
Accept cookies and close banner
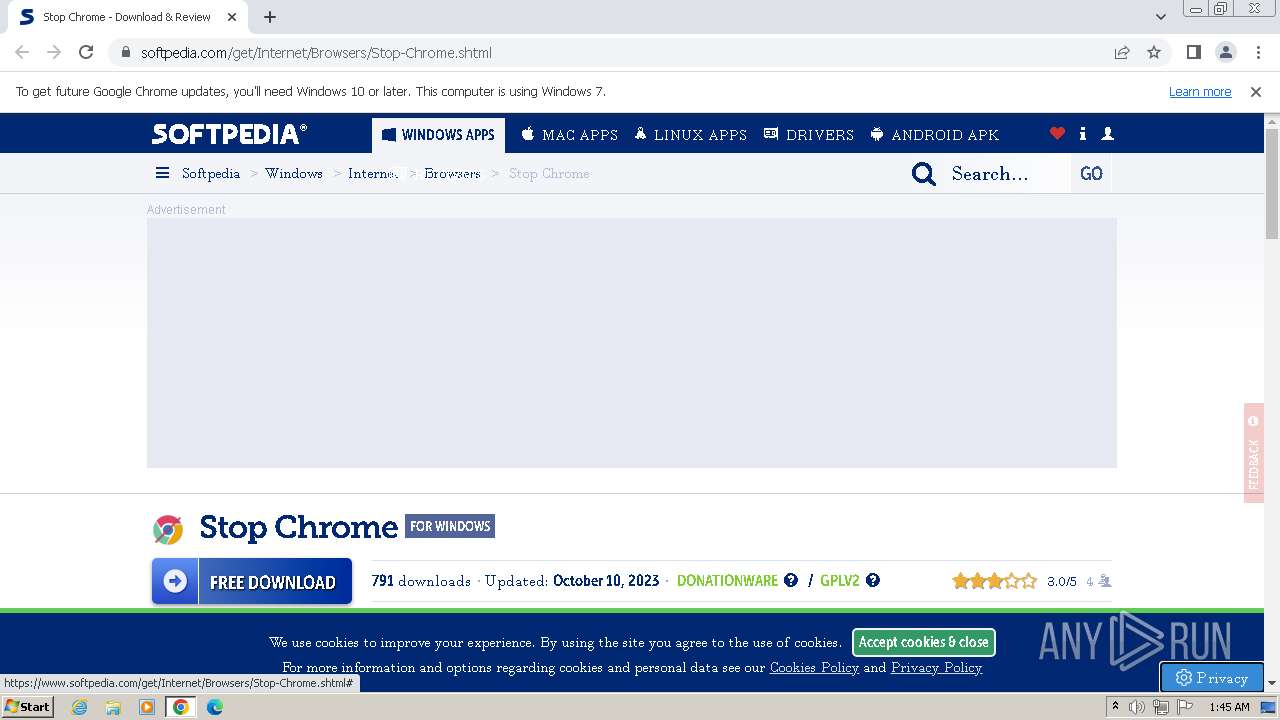tap(923, 642)
